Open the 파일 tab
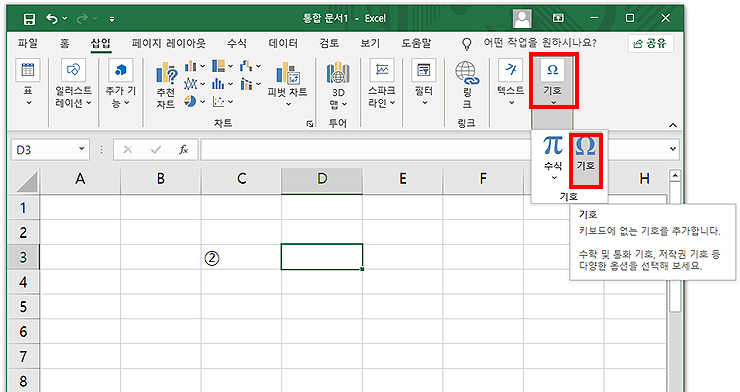Screen dimensions: 740x392 point(27,43)
